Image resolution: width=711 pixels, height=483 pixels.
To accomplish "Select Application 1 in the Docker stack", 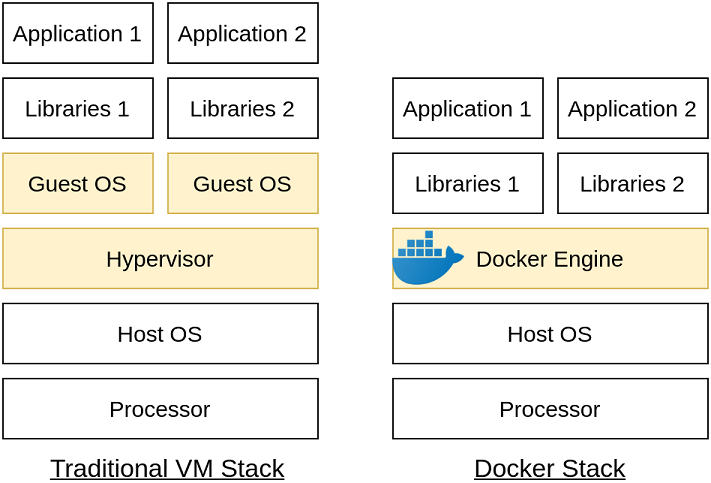I will click(467, 108).
